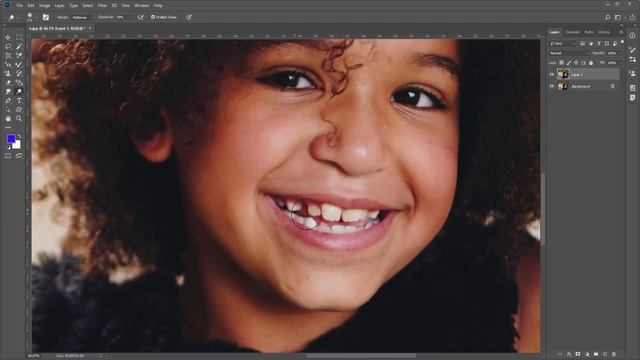Click the horizontal scrollbar under the canvas
Screen dimensions: 640x360
[x=361, y=356]
